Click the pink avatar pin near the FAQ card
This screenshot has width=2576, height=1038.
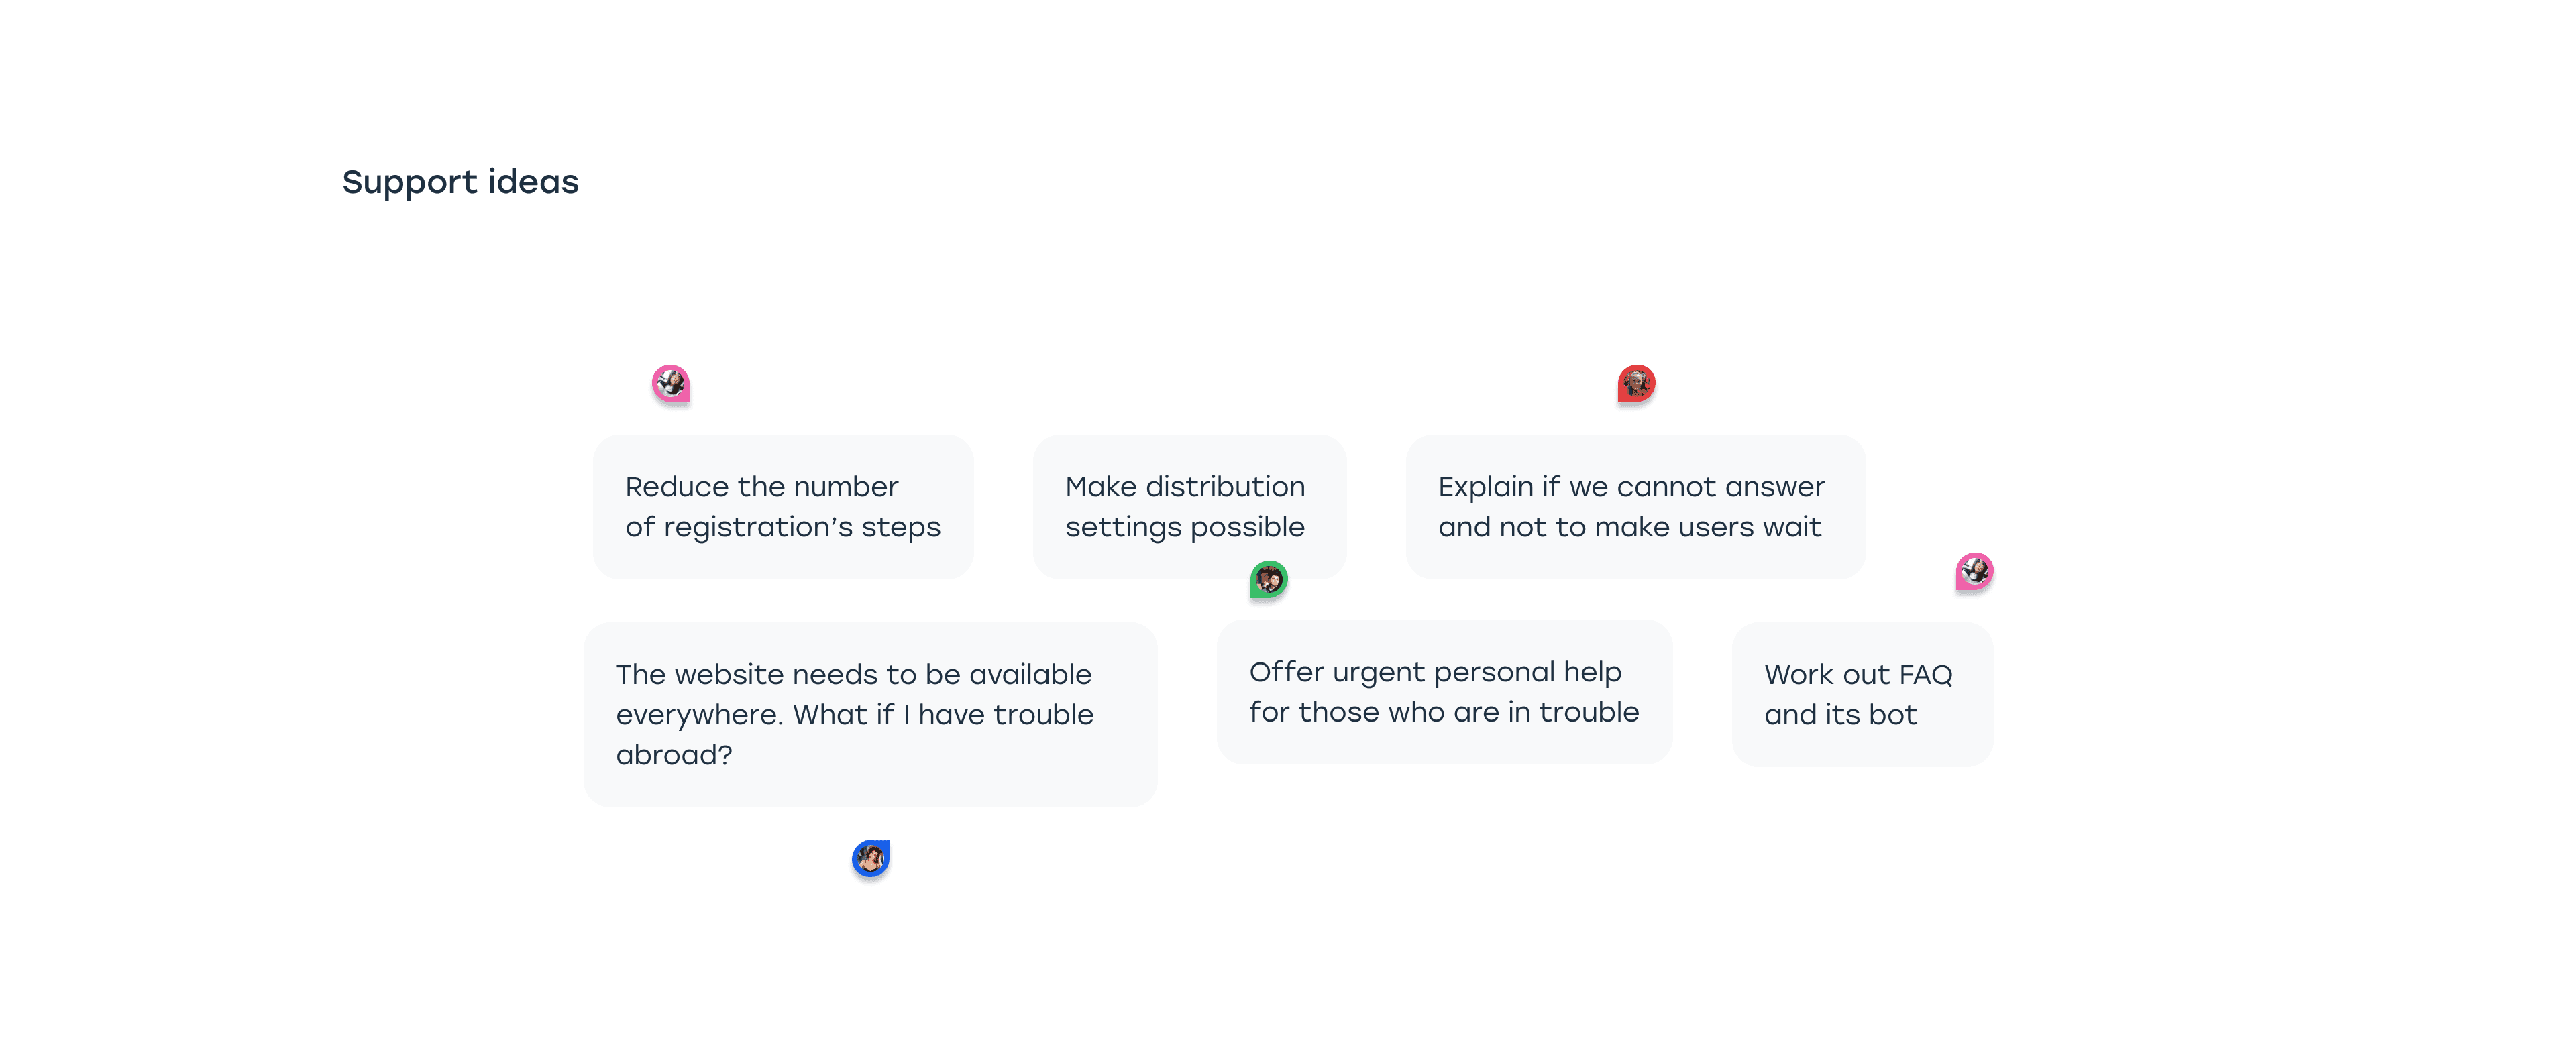1974,571
